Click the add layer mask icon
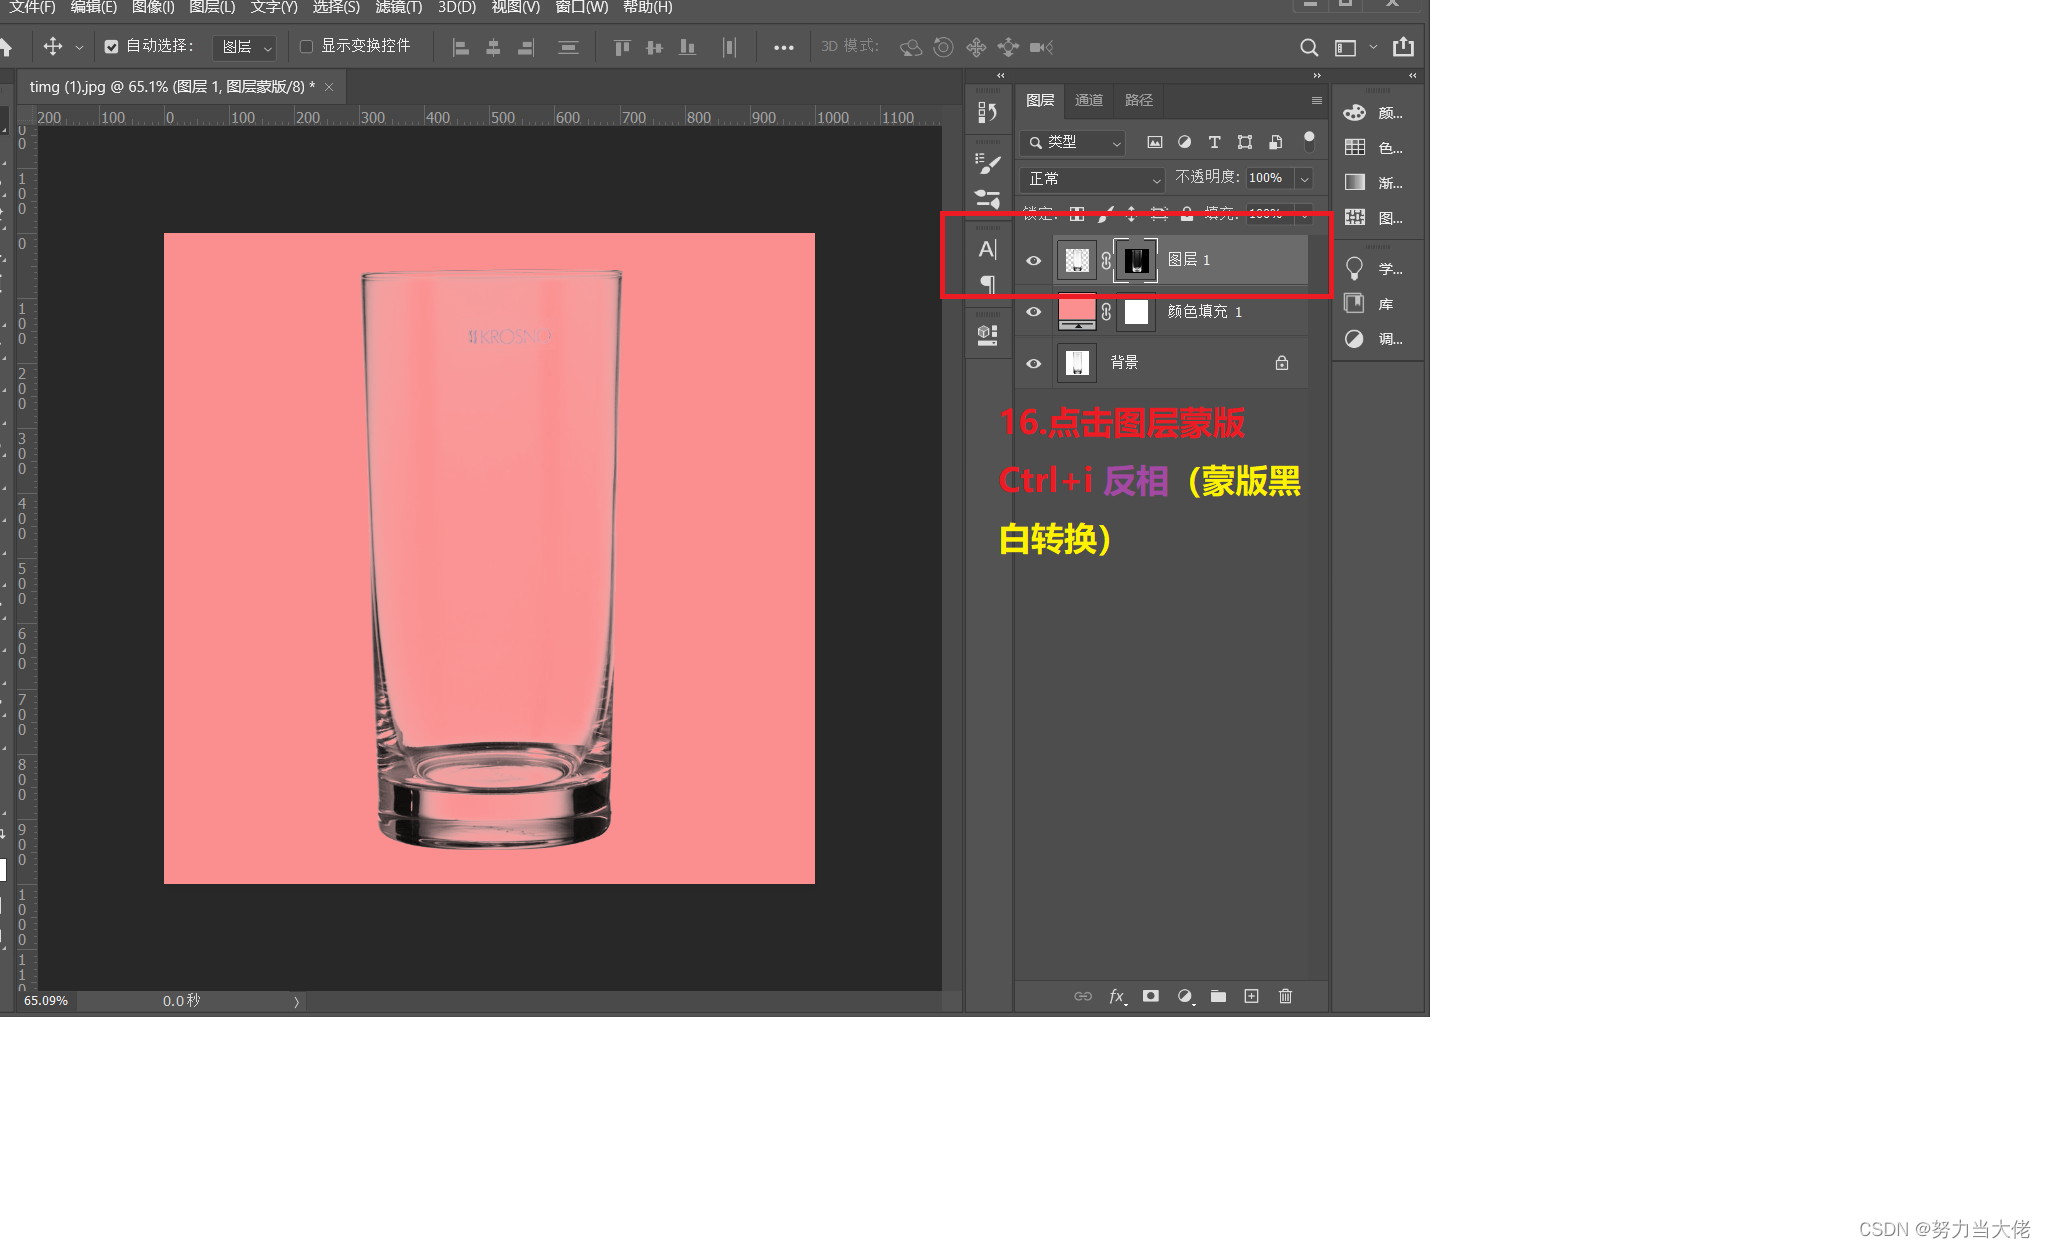 click(1151, 996)
